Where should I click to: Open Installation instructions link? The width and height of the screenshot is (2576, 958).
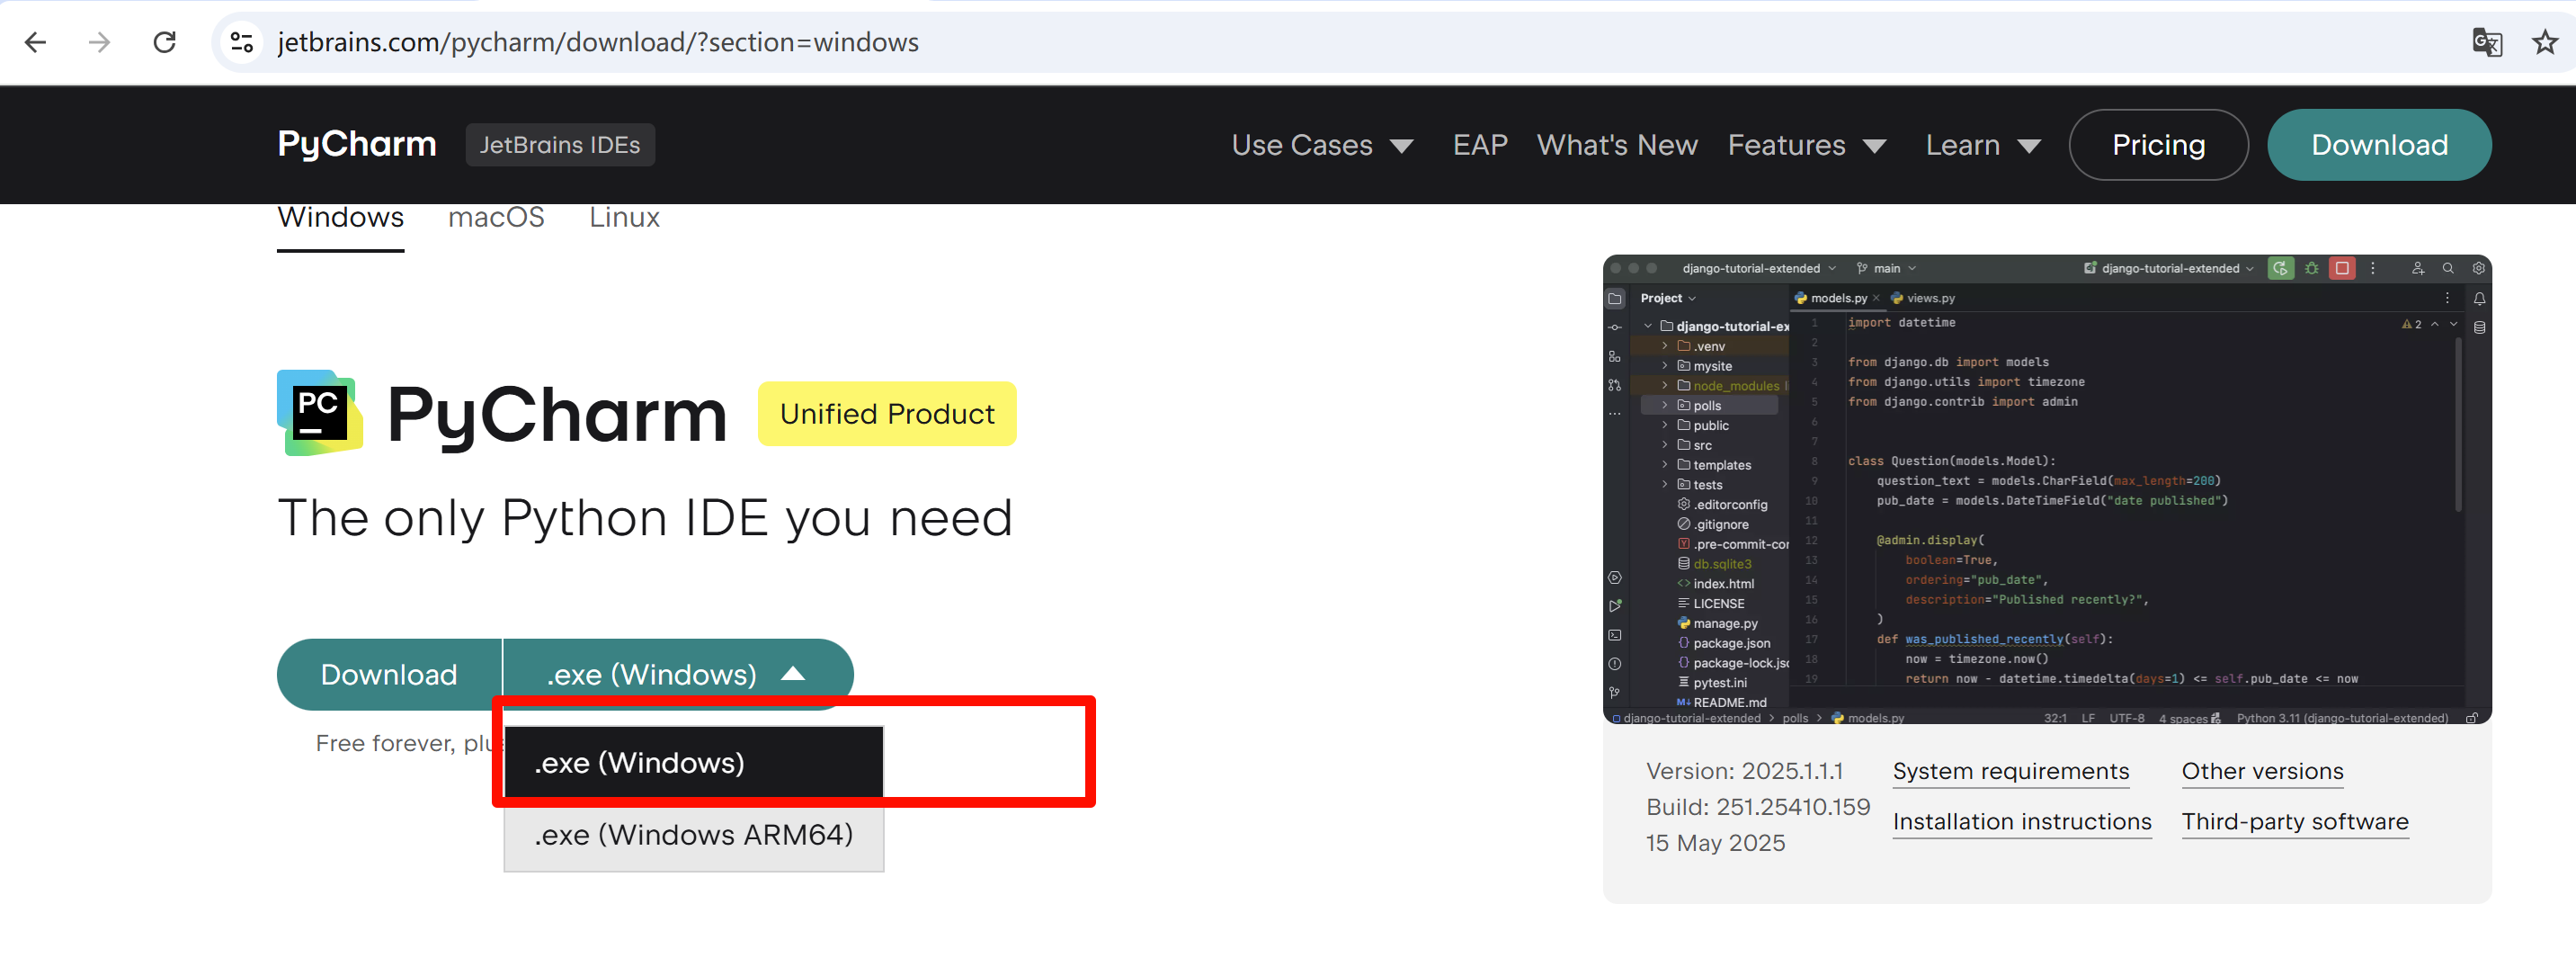click(2021, 822)
